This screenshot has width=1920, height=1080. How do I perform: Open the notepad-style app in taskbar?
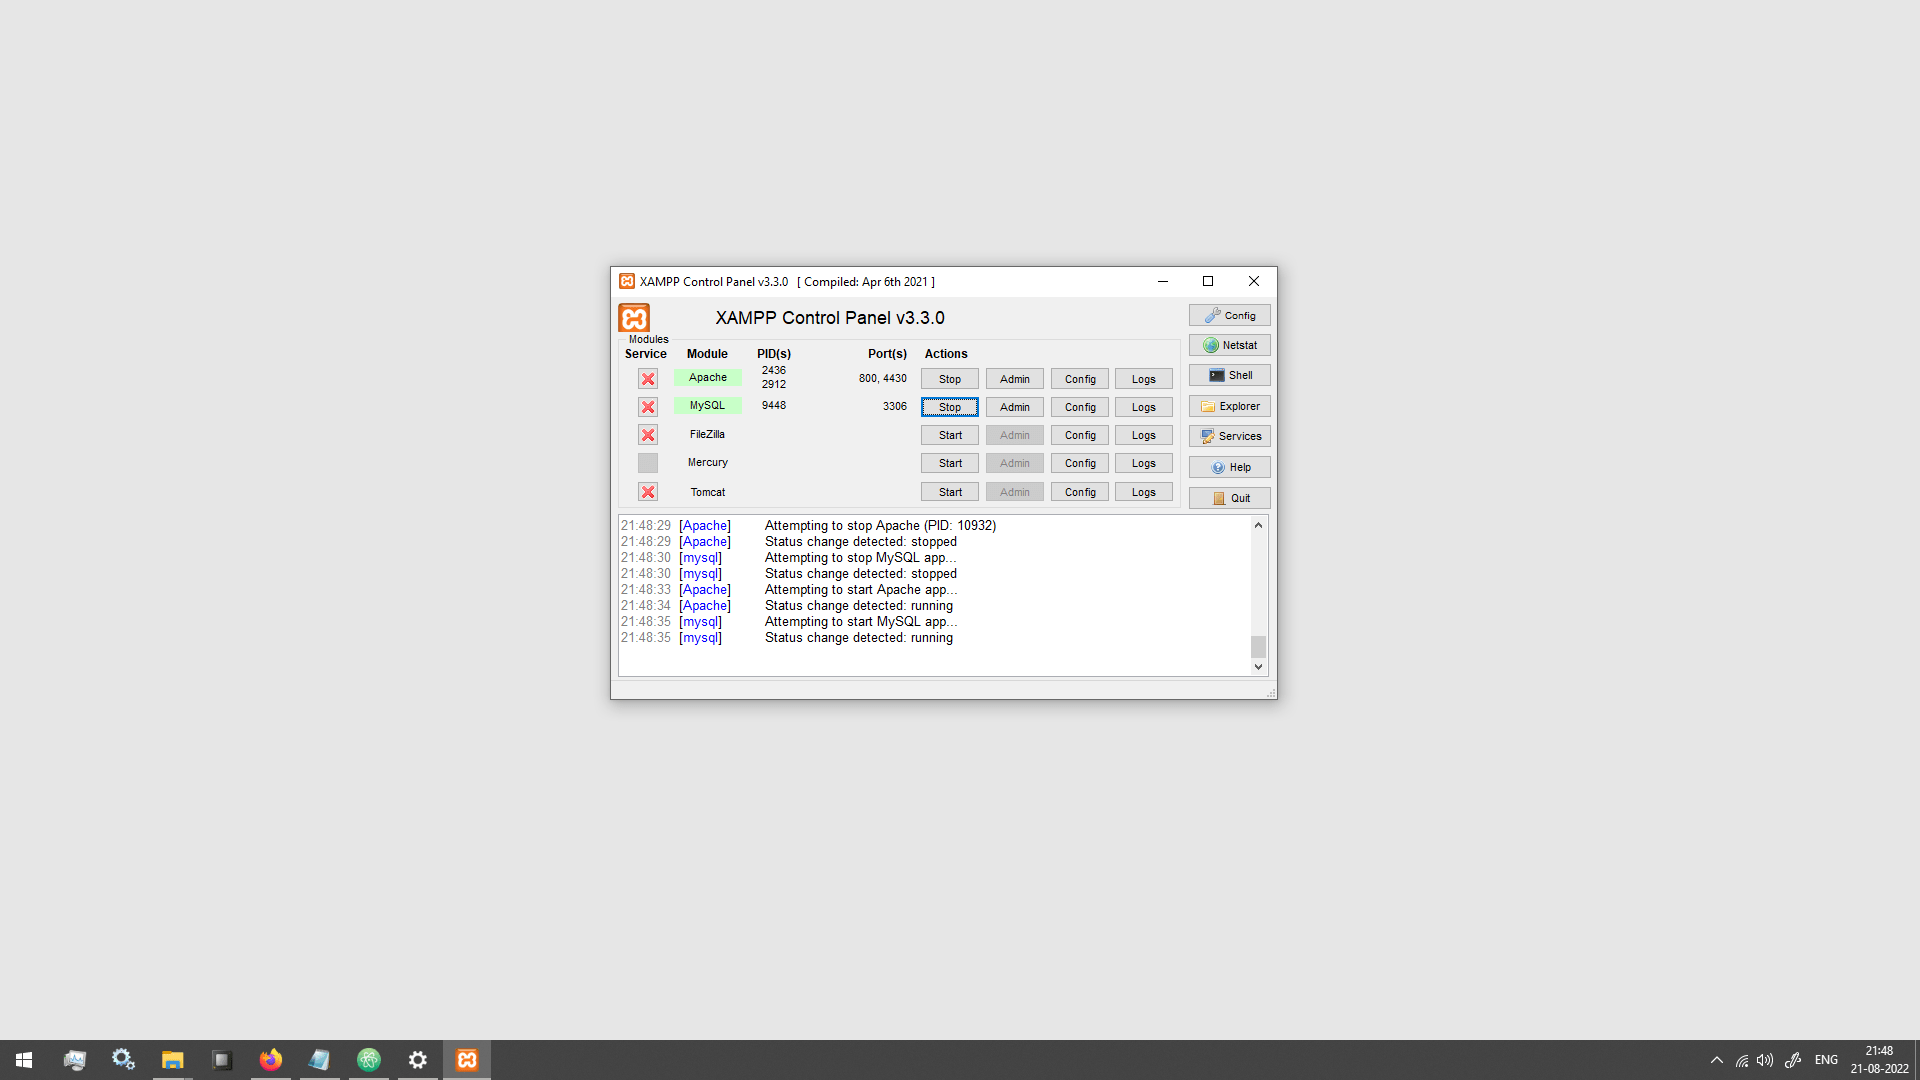pyautogui.click(x=319, y=1060)
